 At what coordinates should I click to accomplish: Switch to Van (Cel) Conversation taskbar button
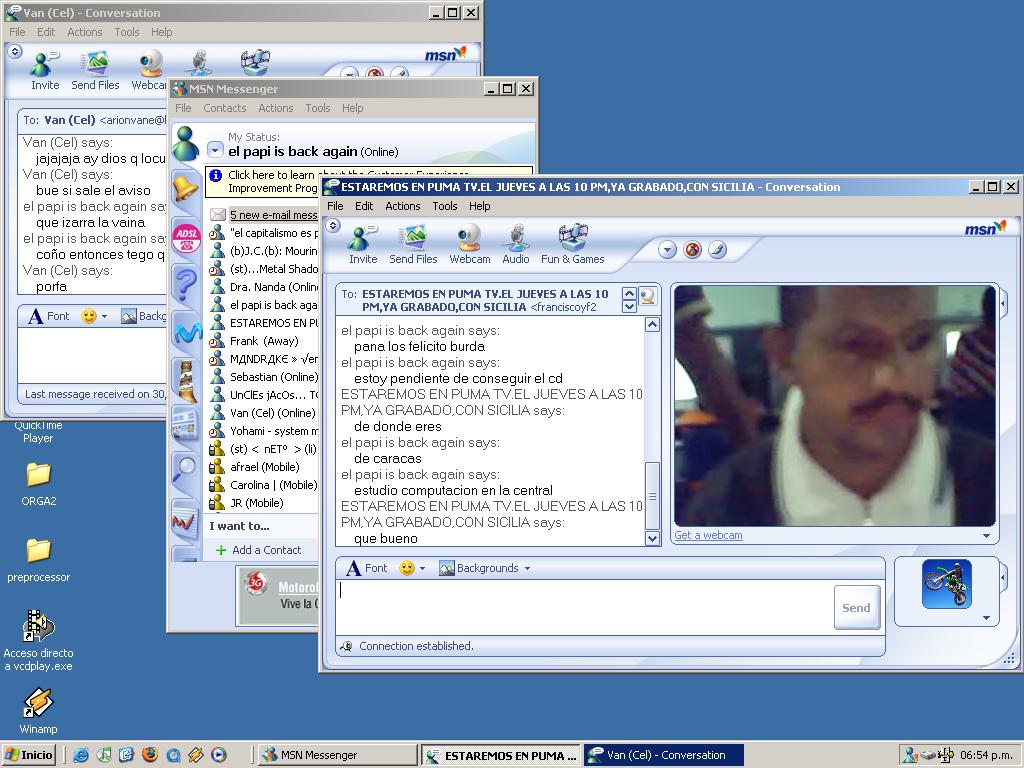[664, 755]
